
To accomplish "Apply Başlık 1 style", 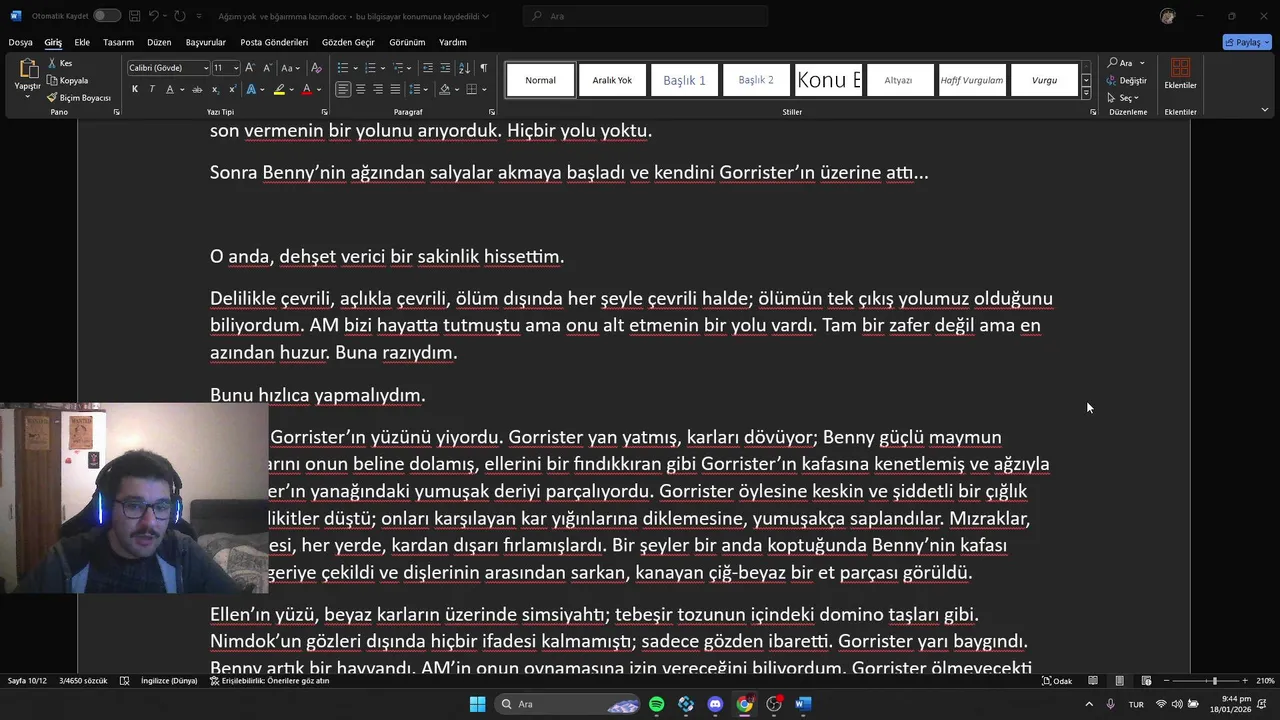I will pyautogui.click(x=685, y=80).
